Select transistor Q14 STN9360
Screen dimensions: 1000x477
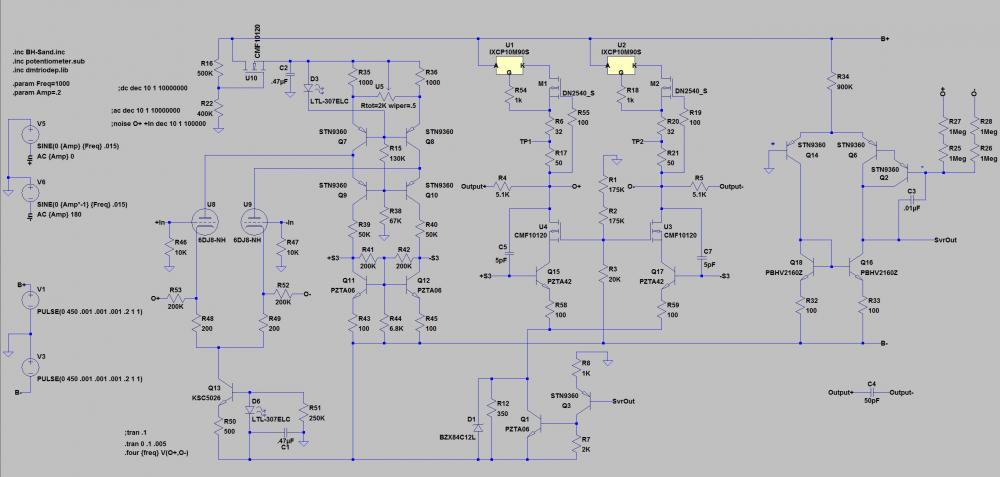(x=794, y=148)
